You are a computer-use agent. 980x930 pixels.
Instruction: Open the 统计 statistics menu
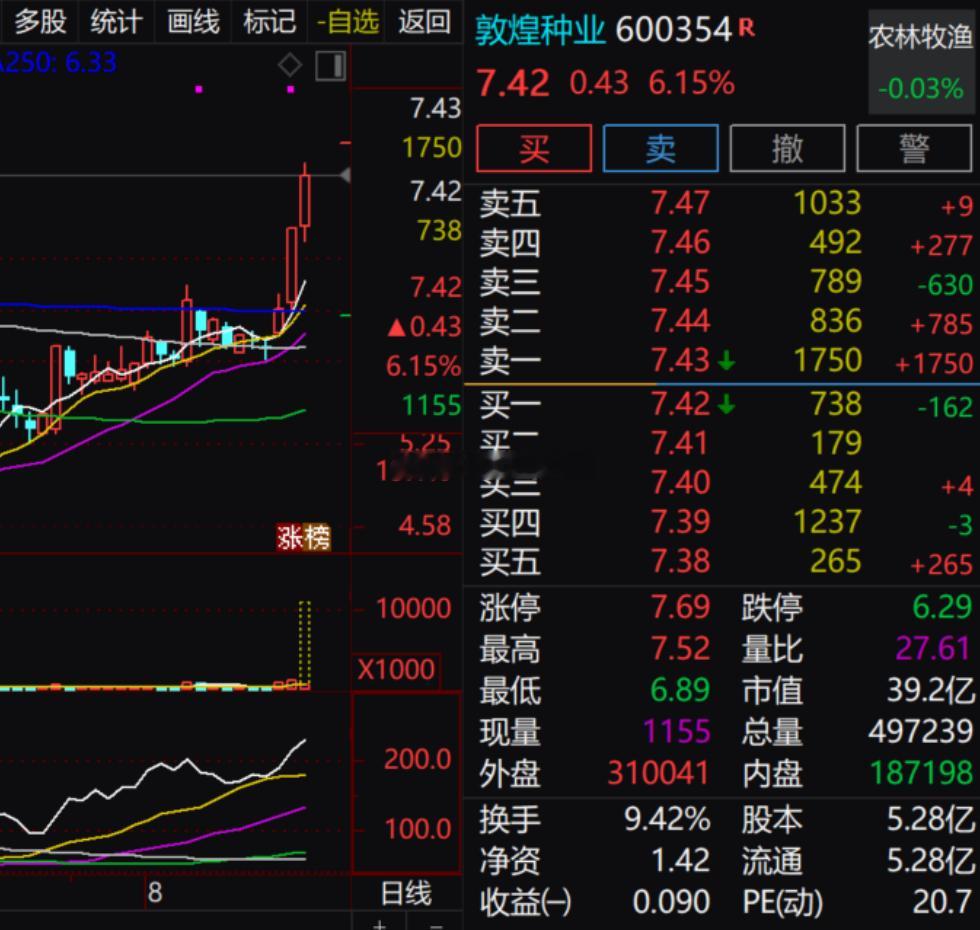(116, 22)
